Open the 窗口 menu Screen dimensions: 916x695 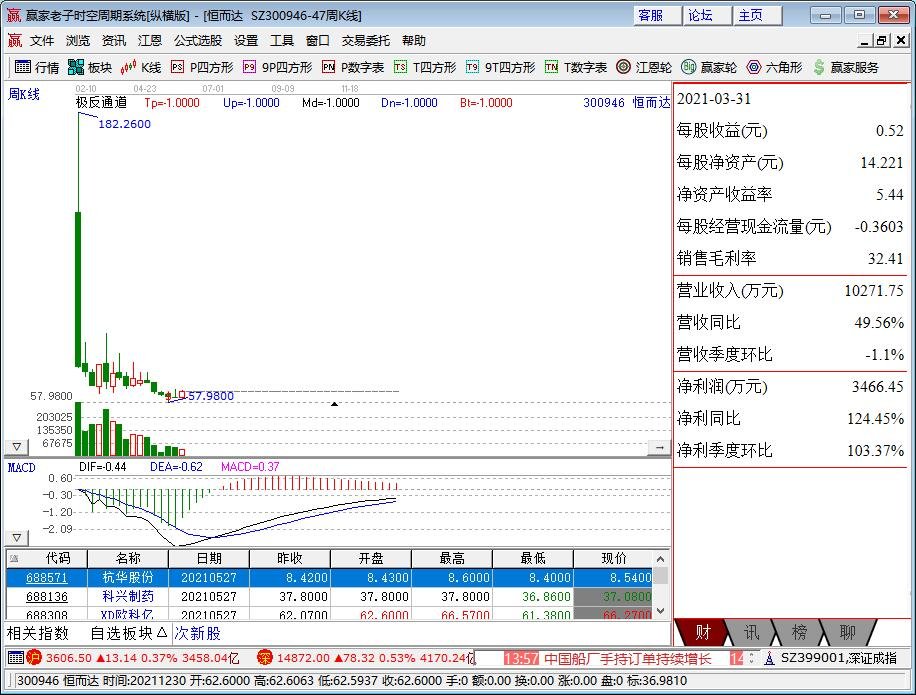click(x=318, y=40)
